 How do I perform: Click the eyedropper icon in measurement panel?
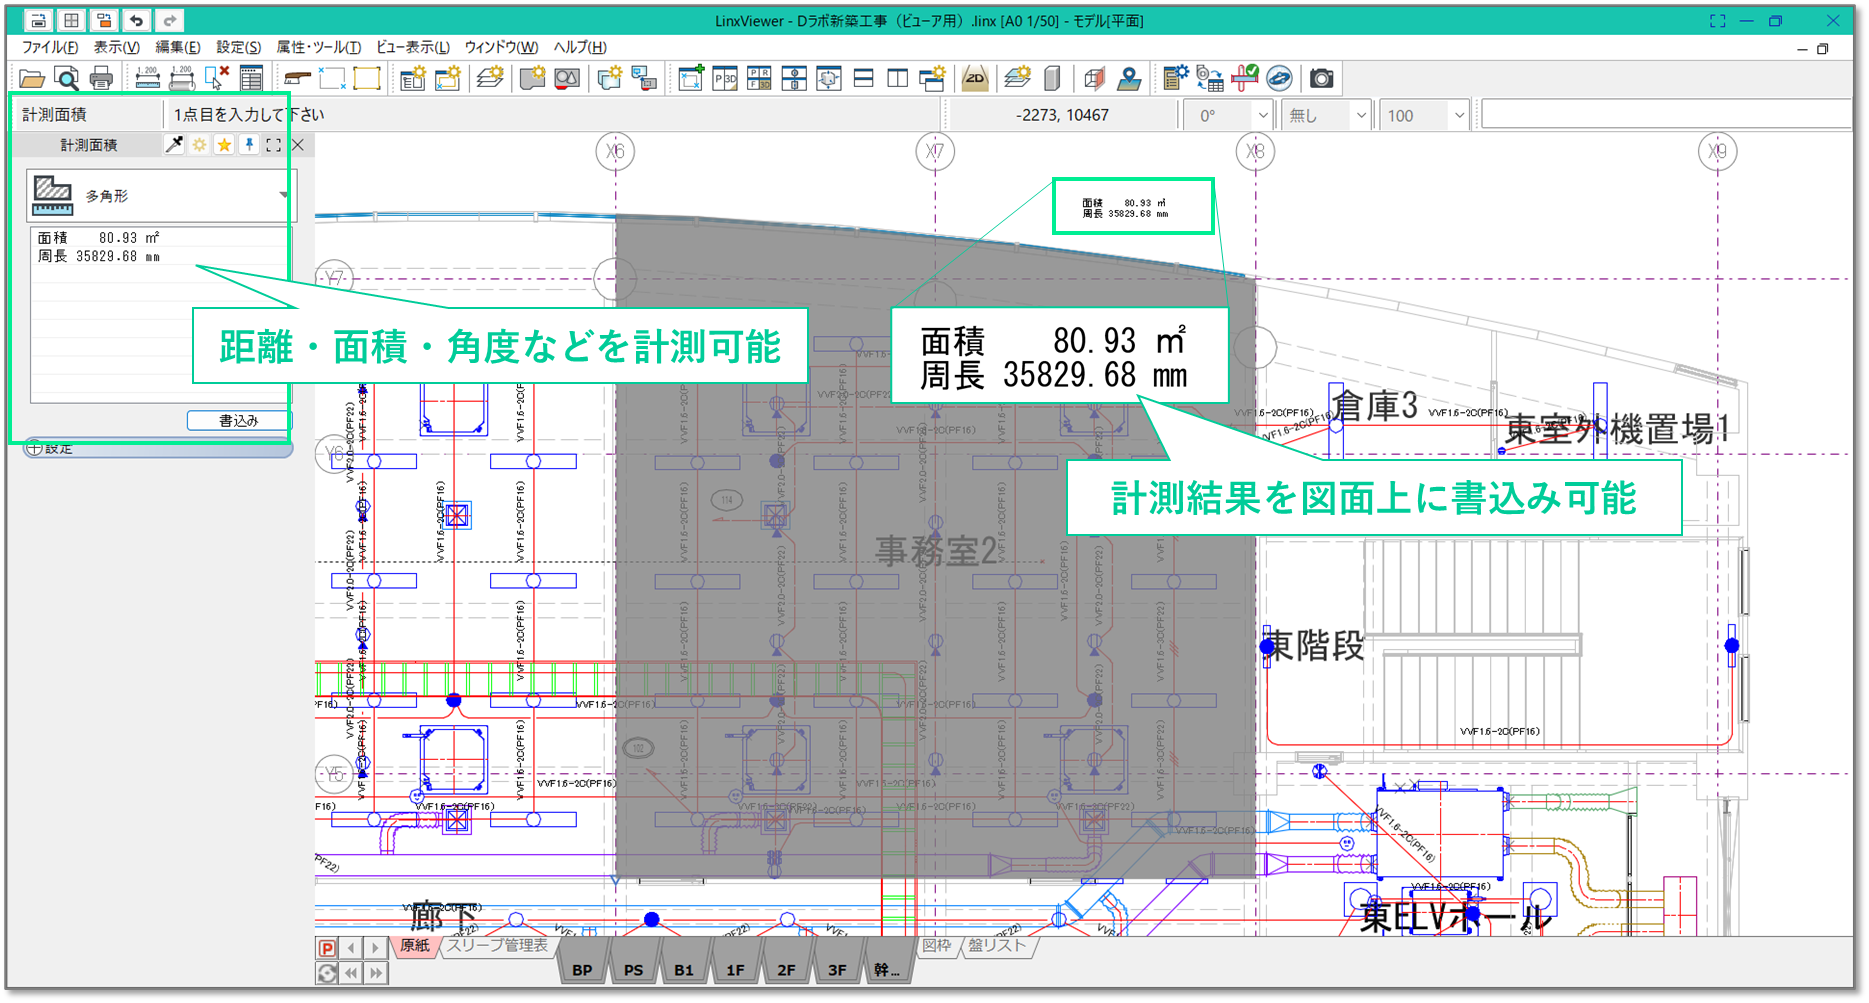[x=174, y=145]
